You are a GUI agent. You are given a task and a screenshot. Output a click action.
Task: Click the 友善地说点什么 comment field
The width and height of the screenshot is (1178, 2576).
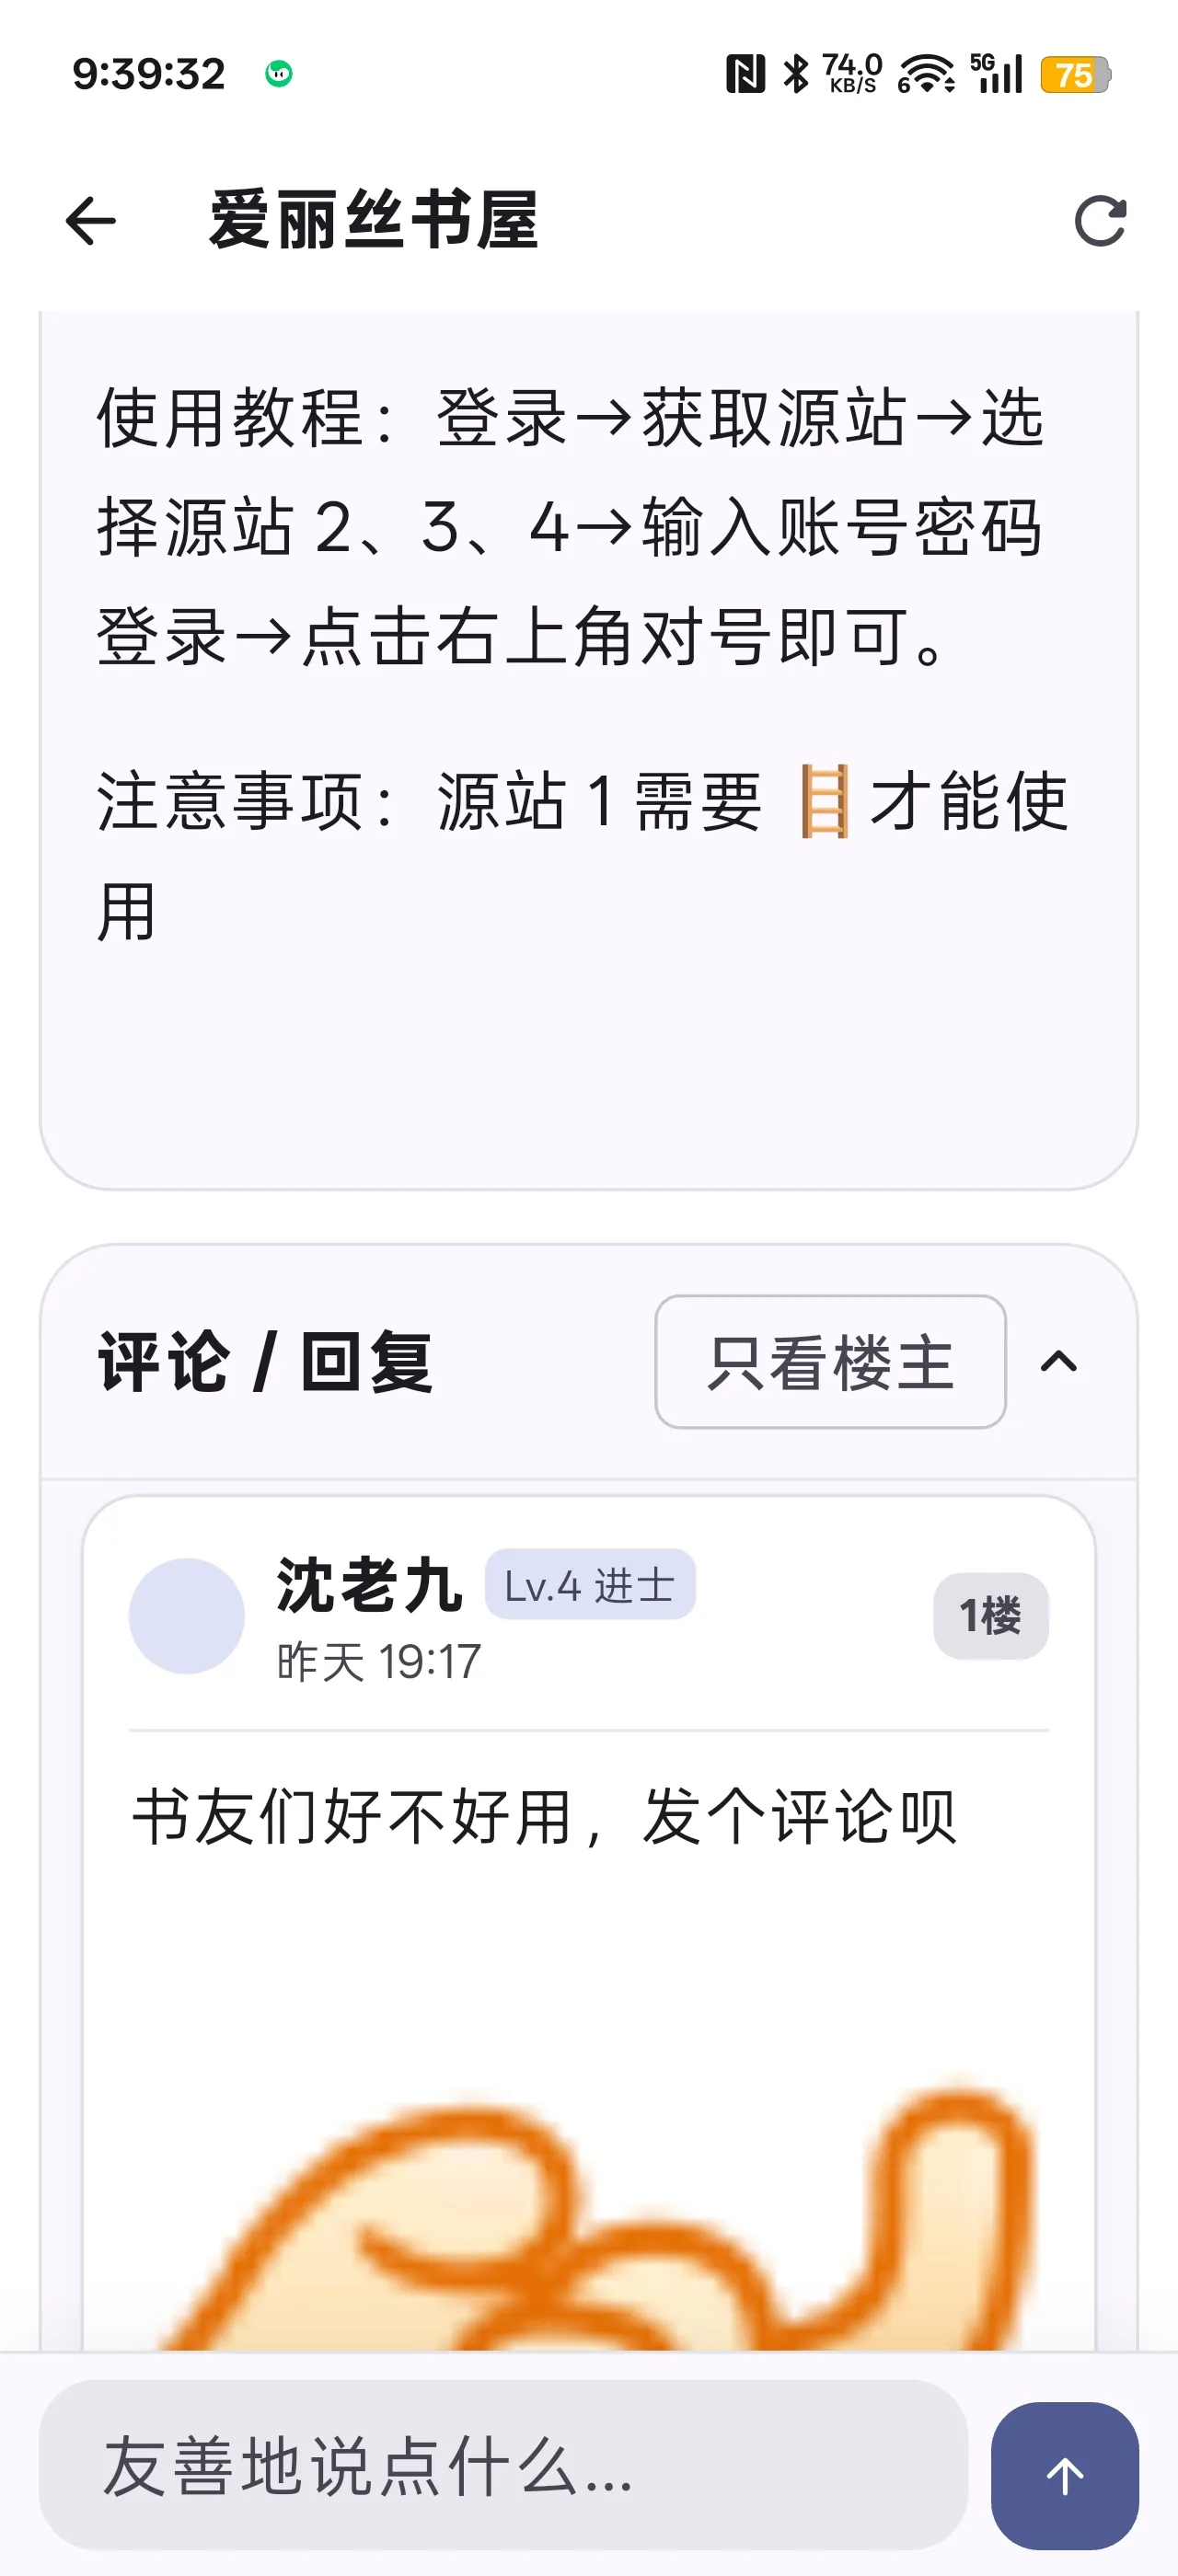503,2465
